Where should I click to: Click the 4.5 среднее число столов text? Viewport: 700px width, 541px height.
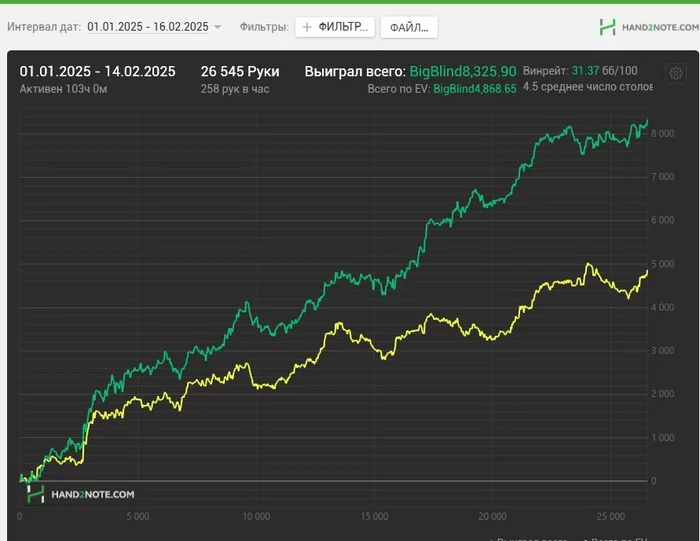[588, 87]
